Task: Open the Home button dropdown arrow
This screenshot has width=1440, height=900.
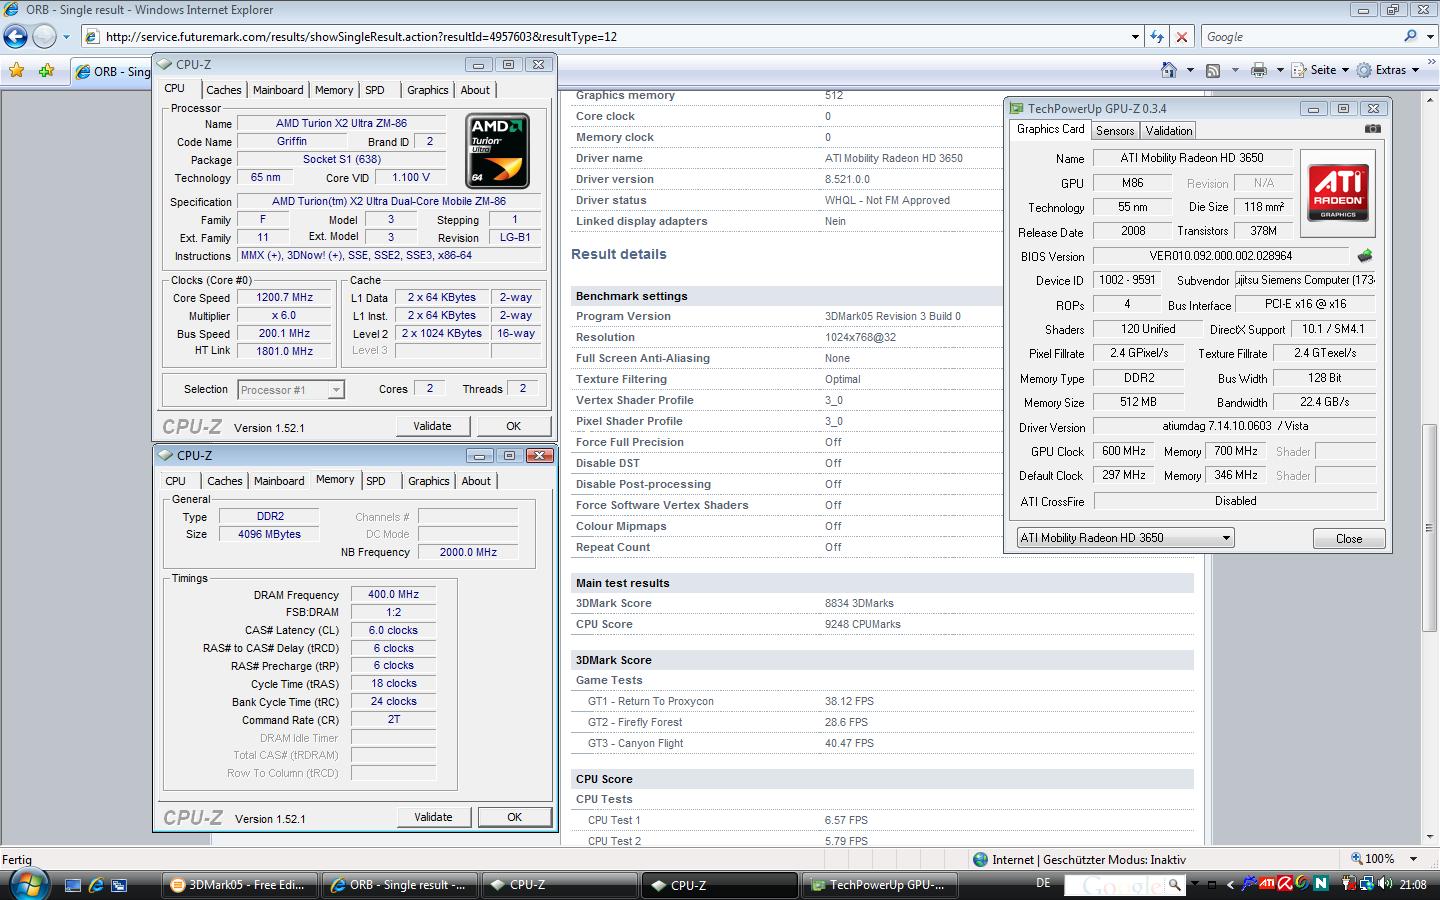Action: pos(1189,70)
